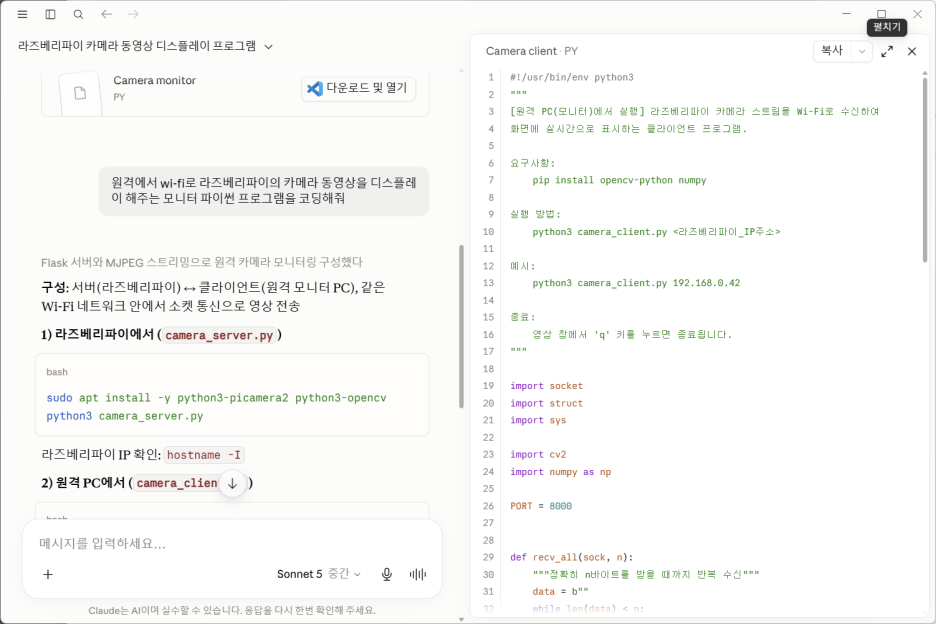The height and width of the screenshot is (624, 936).
Task: Open the Sonnet 5 model selector
Action: pos(318,574)
